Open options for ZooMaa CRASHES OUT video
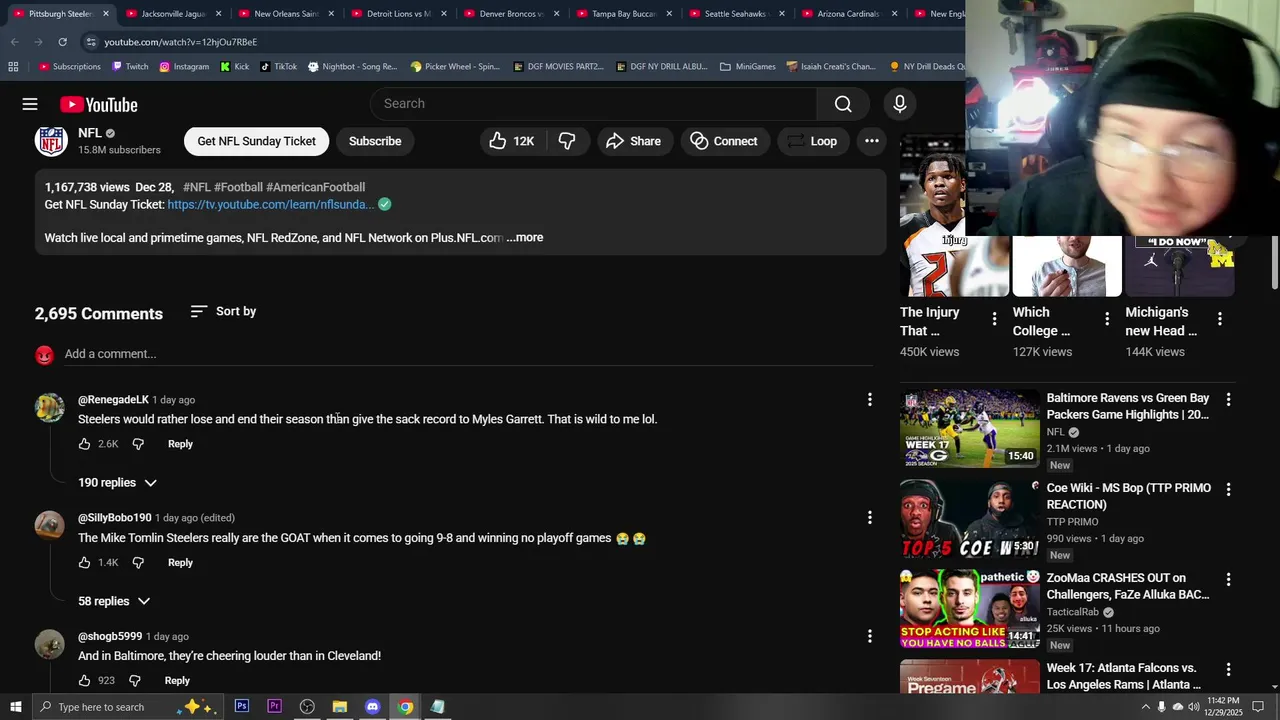The image size is (1280, 720). coord(1228,580)
